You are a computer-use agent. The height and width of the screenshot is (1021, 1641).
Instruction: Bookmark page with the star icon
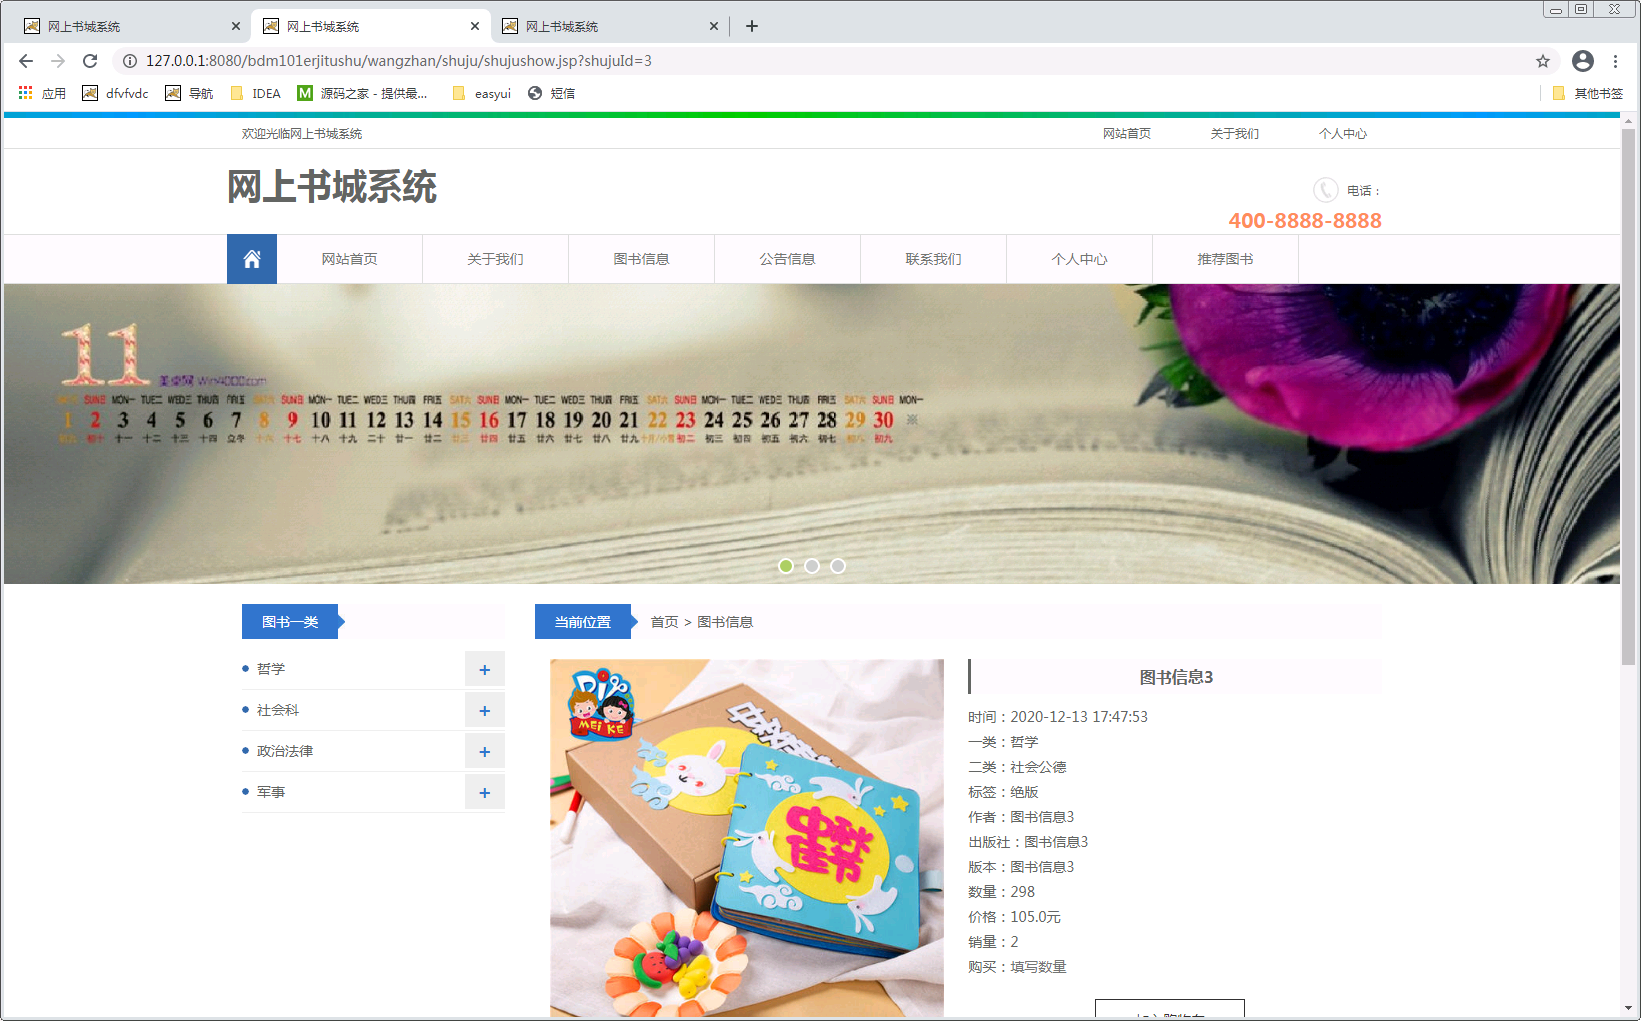(x=1543, y=61)
